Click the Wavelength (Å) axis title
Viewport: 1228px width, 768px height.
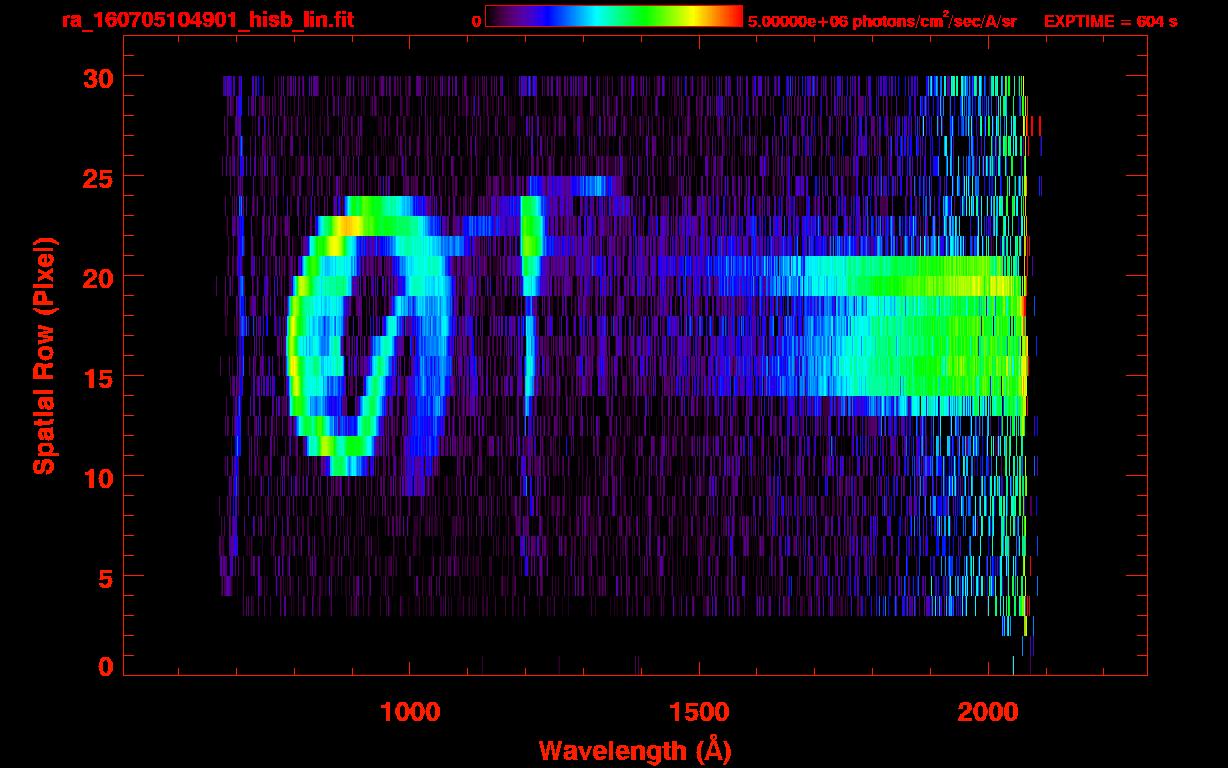pyautogui.click(x=635, y=750)
